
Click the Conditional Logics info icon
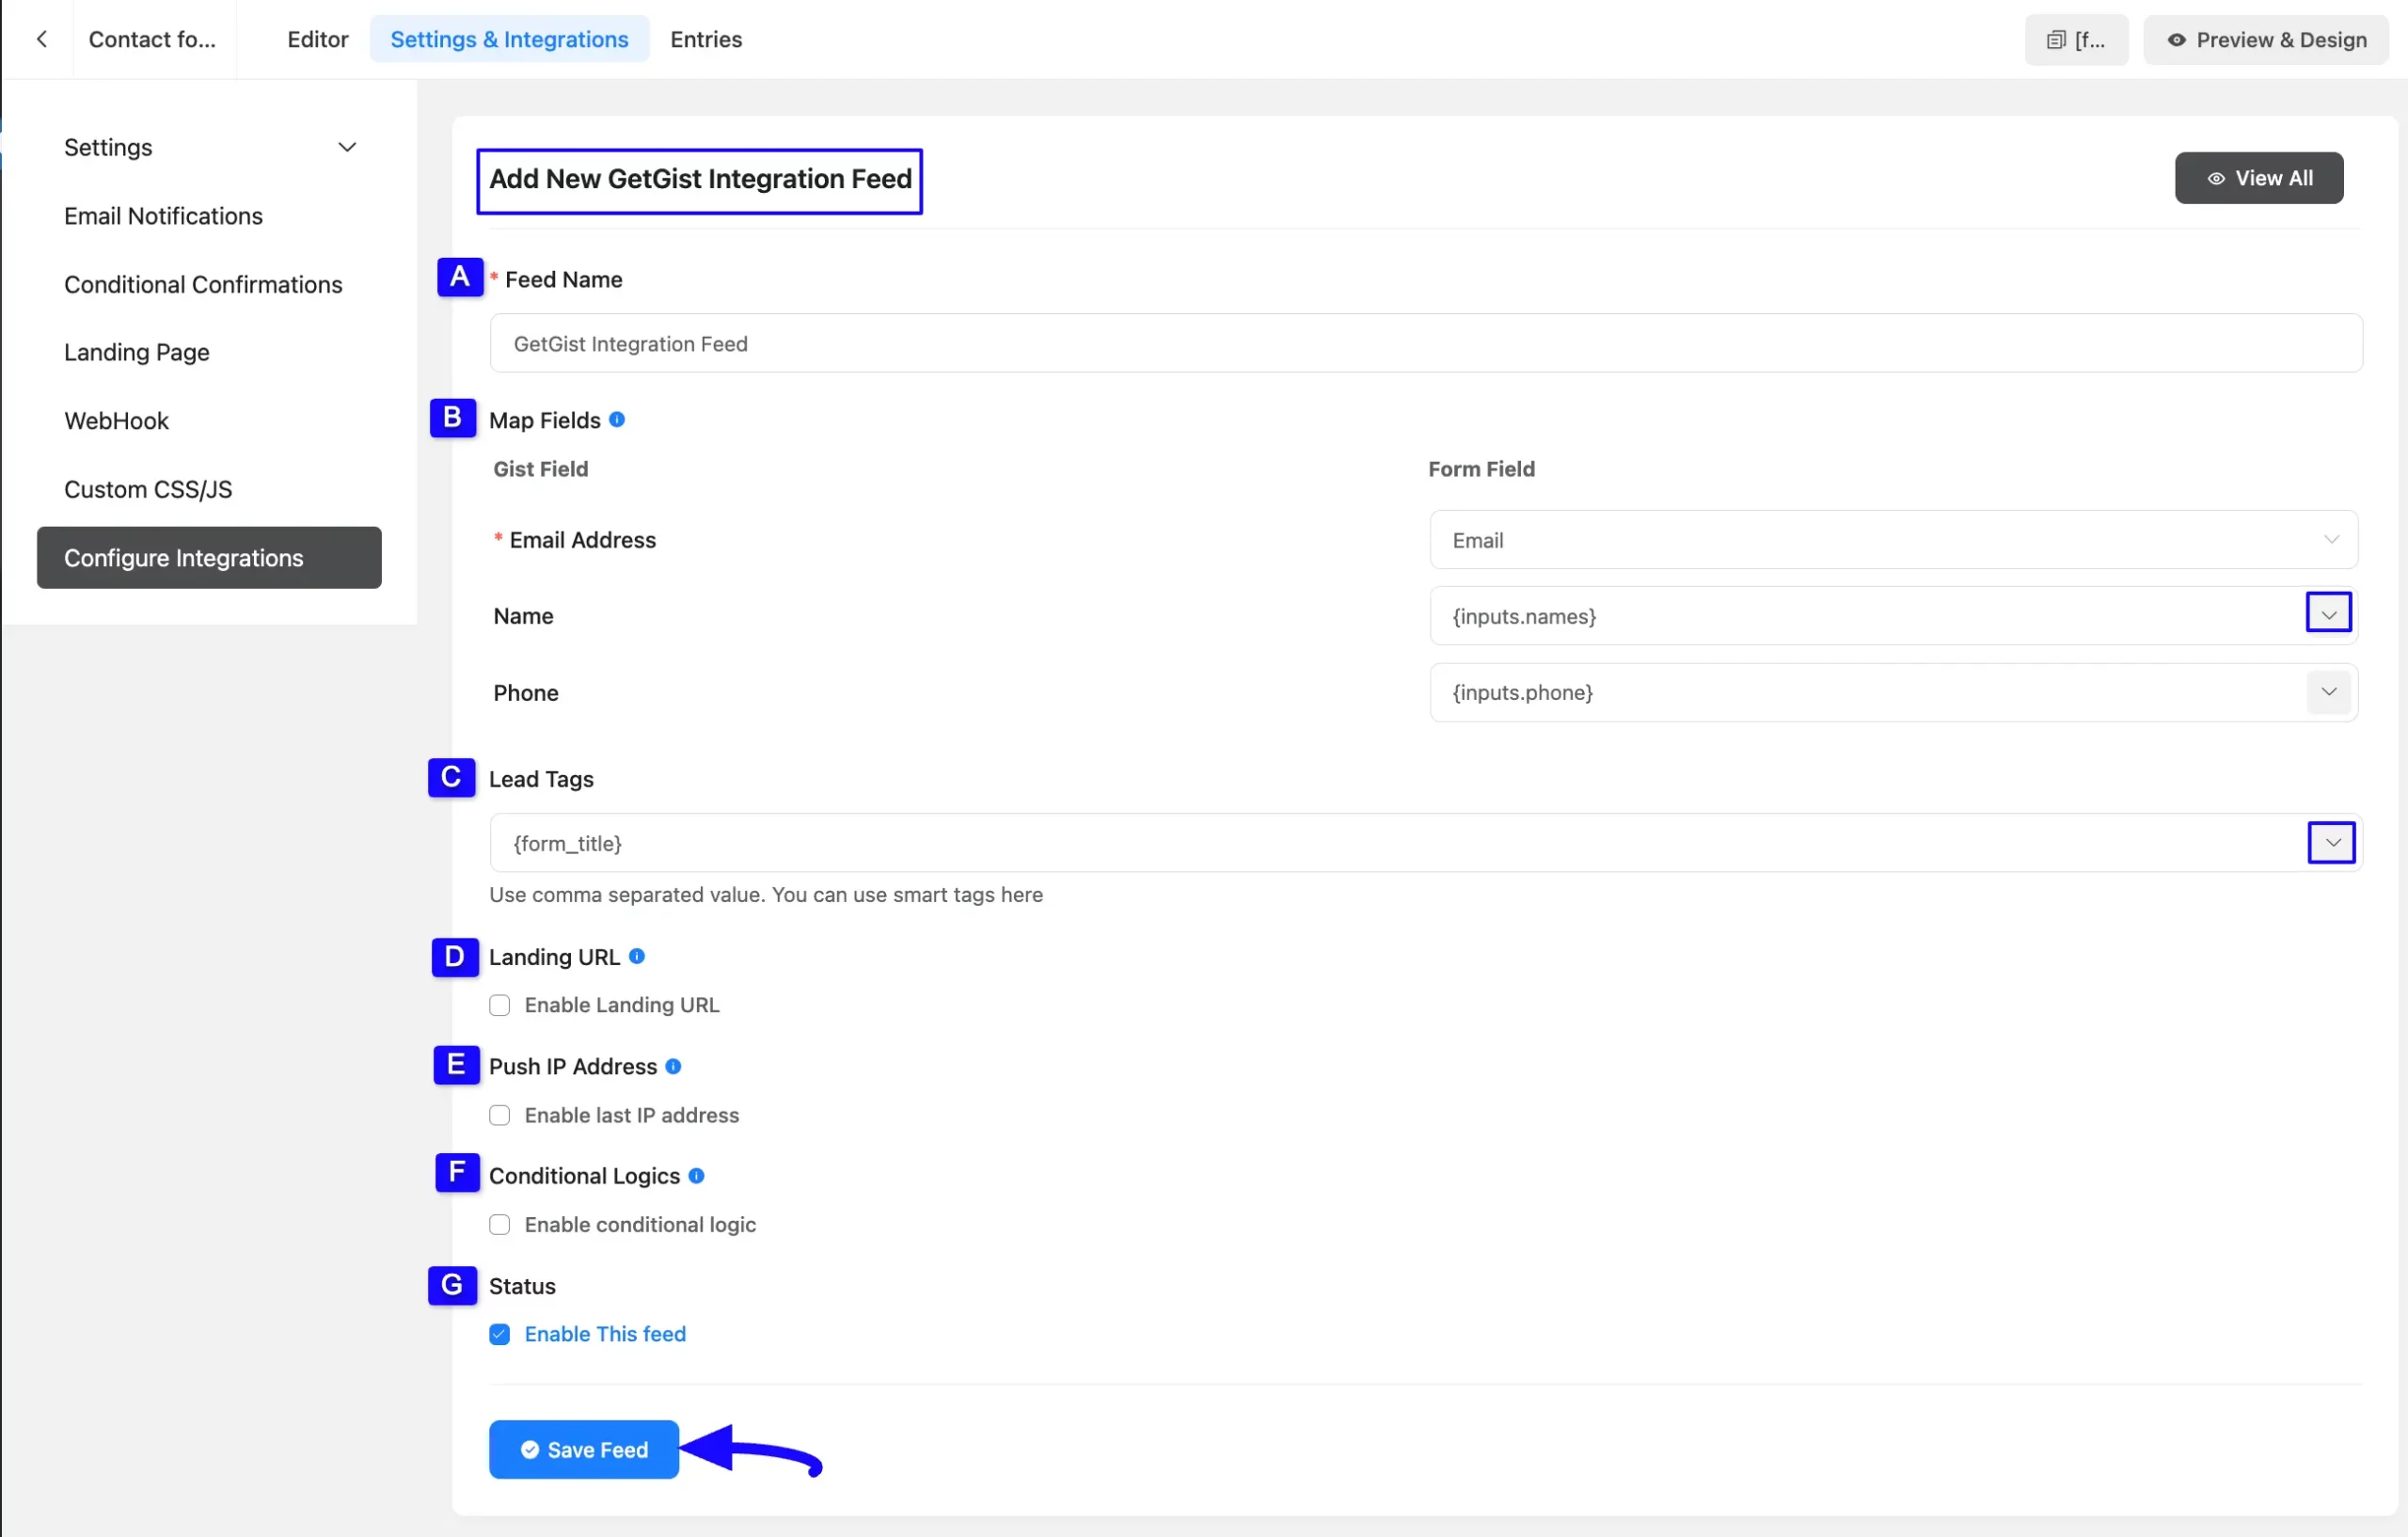pos(697,1176)
